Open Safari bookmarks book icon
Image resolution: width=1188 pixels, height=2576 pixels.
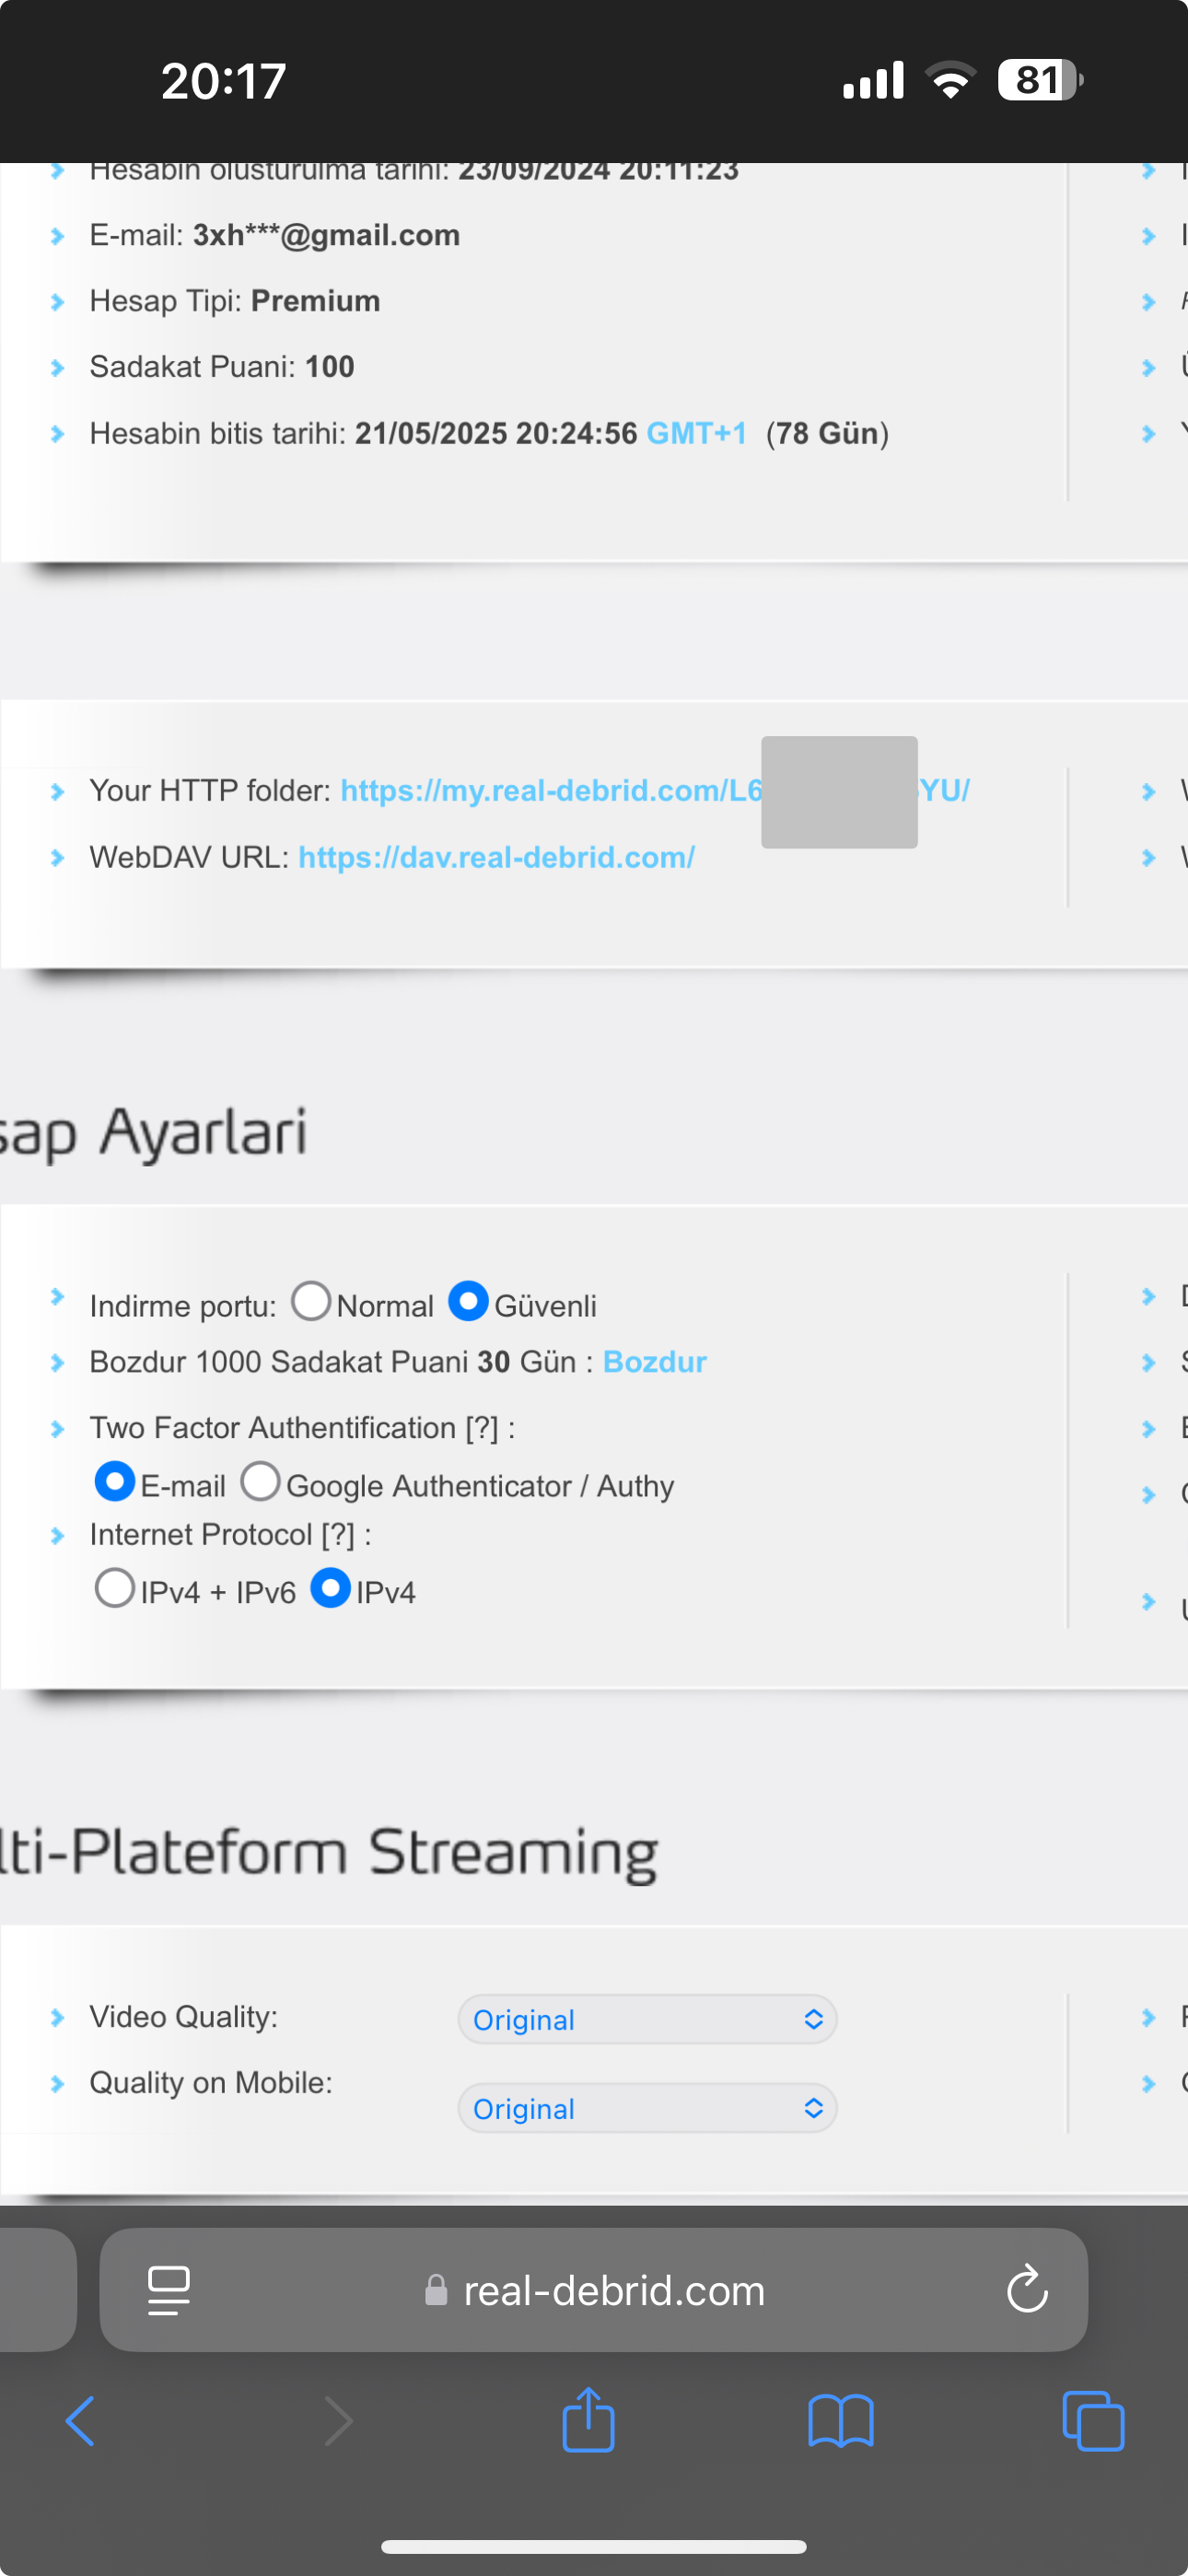pyautogui.click(x=840, y=2421)
